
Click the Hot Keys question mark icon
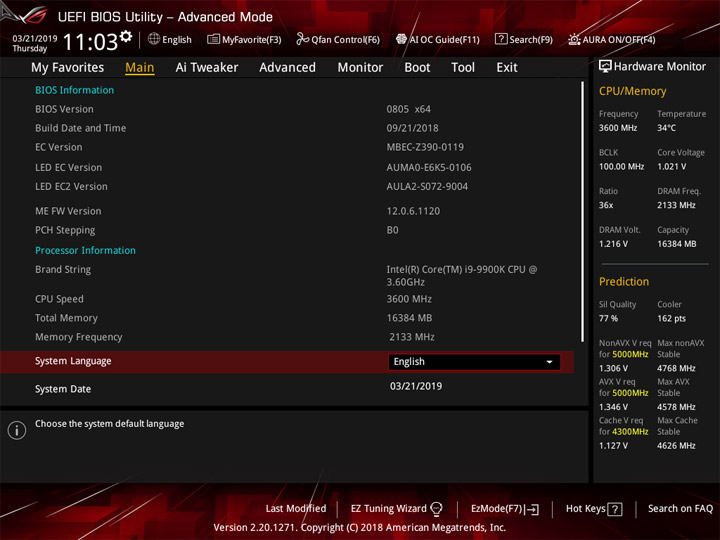(615, 509)
